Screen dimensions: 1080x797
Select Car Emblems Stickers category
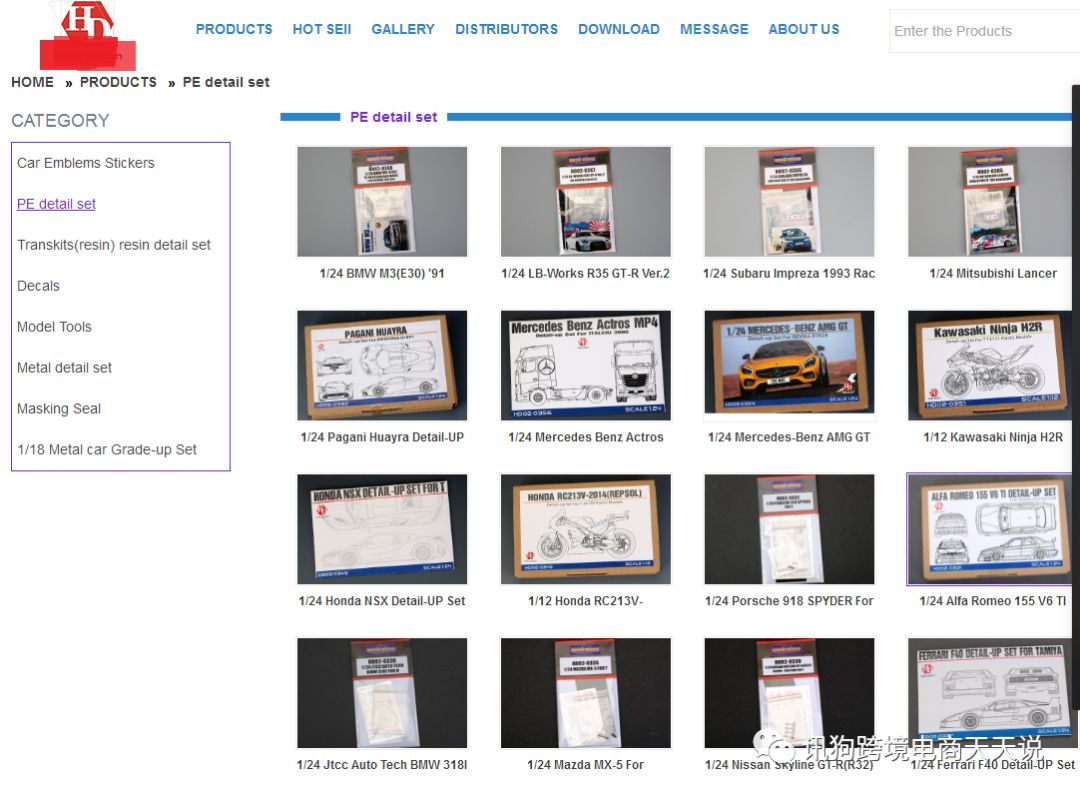85,163
